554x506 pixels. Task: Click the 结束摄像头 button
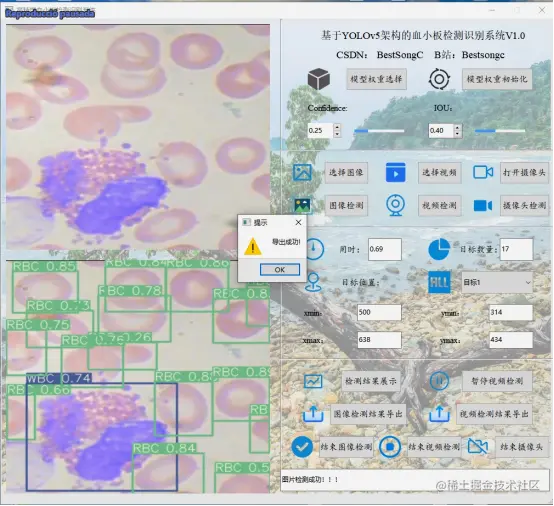pos(521,447)
